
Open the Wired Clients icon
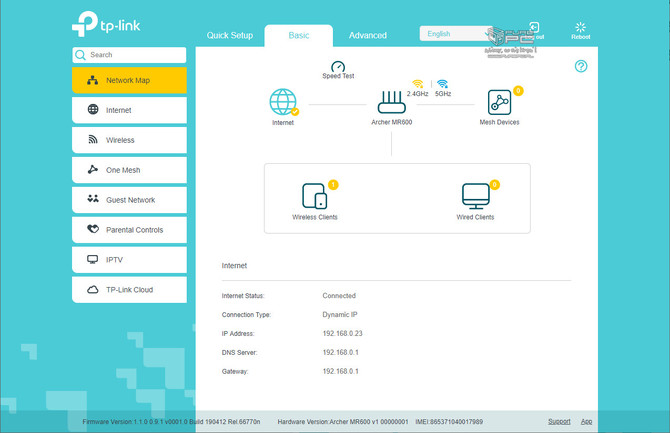pos(476,196)
